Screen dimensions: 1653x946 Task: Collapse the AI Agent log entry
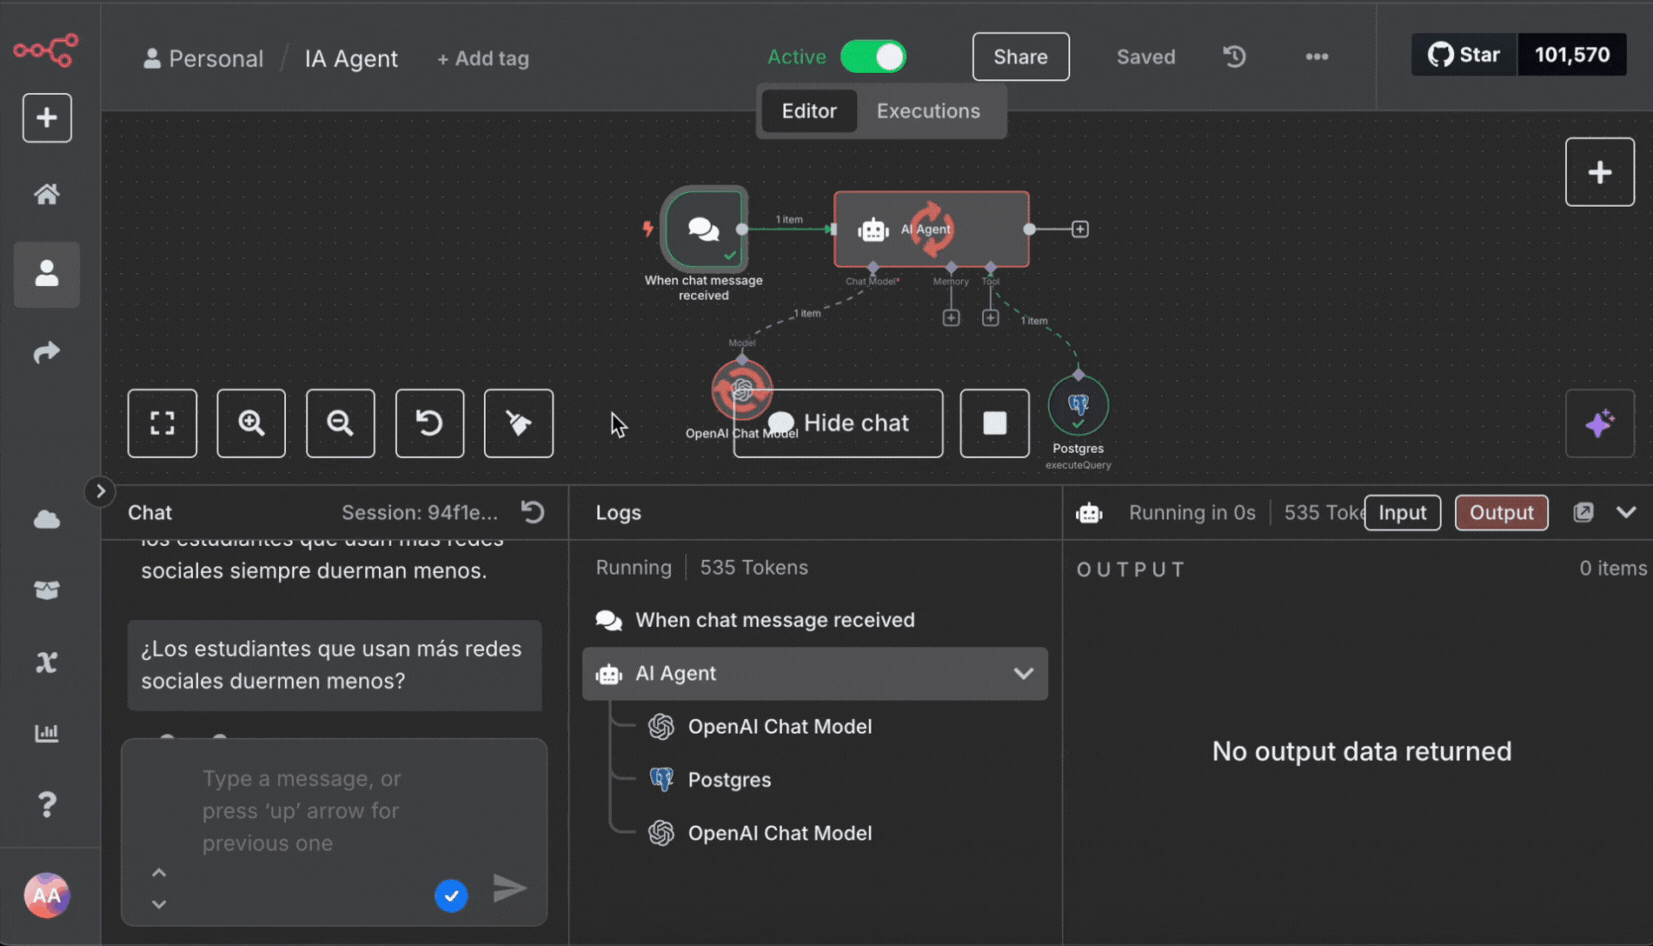[x=1023, y=673]
